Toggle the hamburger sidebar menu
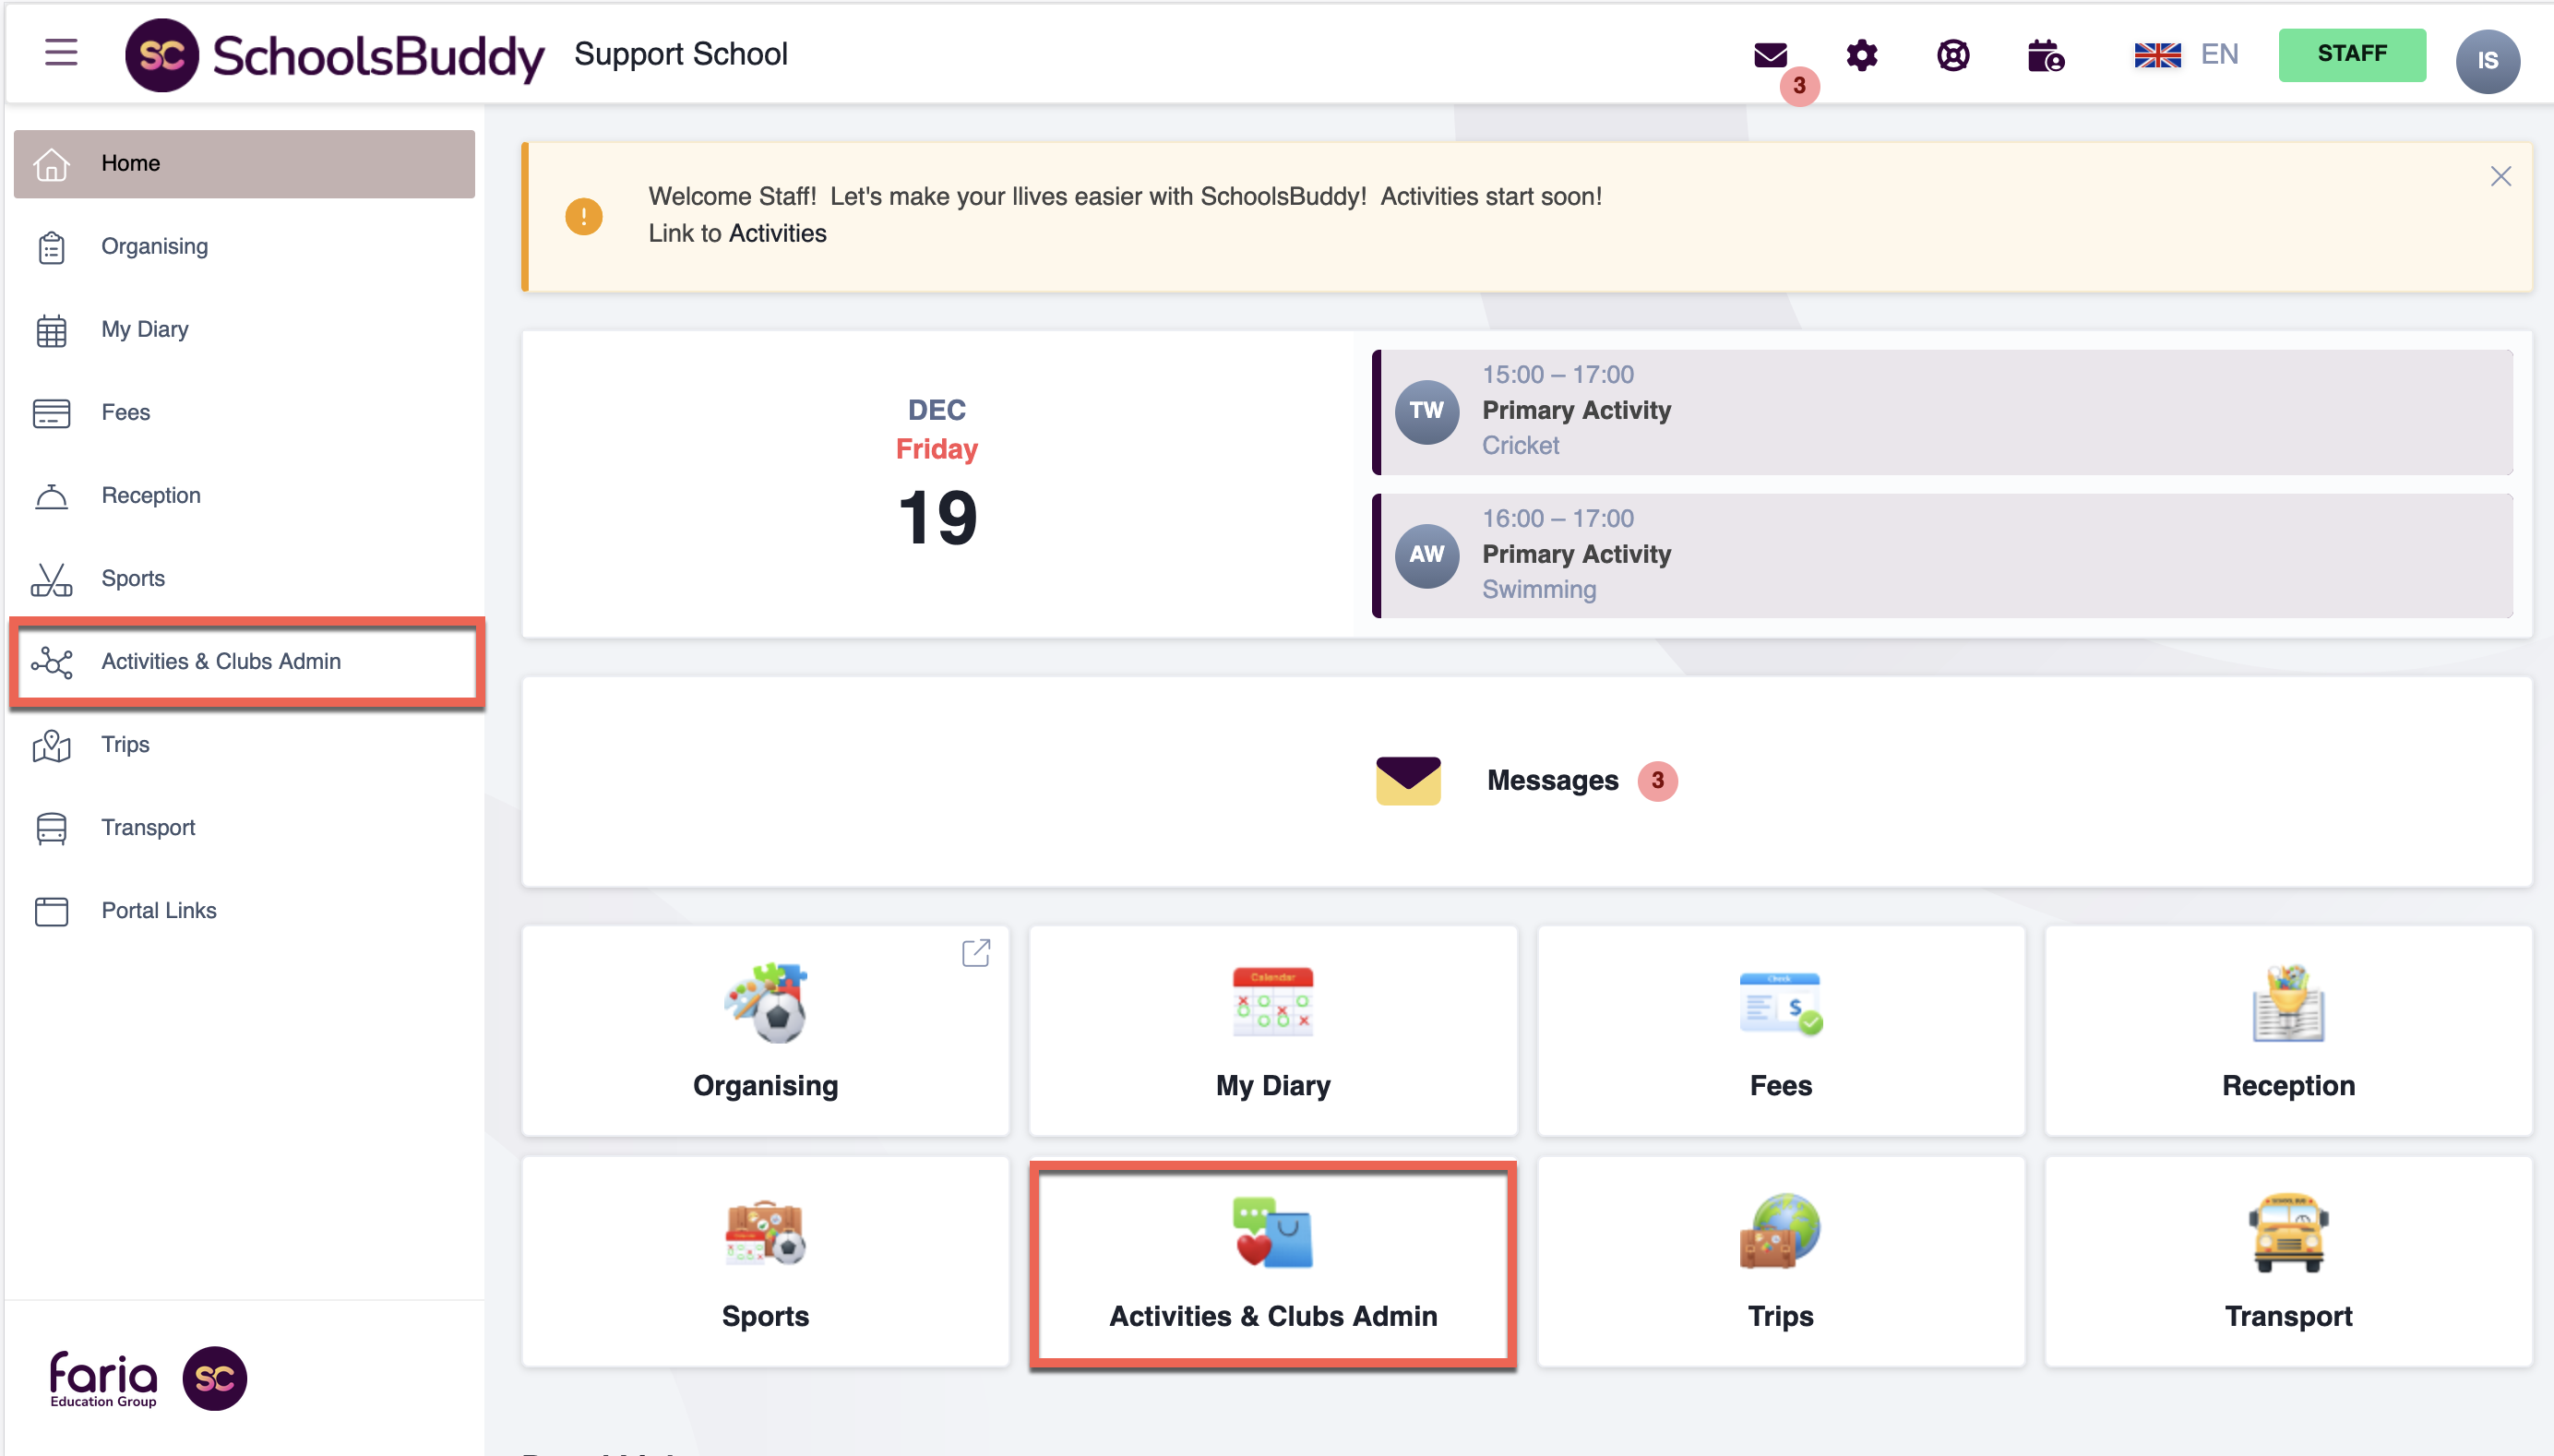2554x1456 pixels. (61, 52)
